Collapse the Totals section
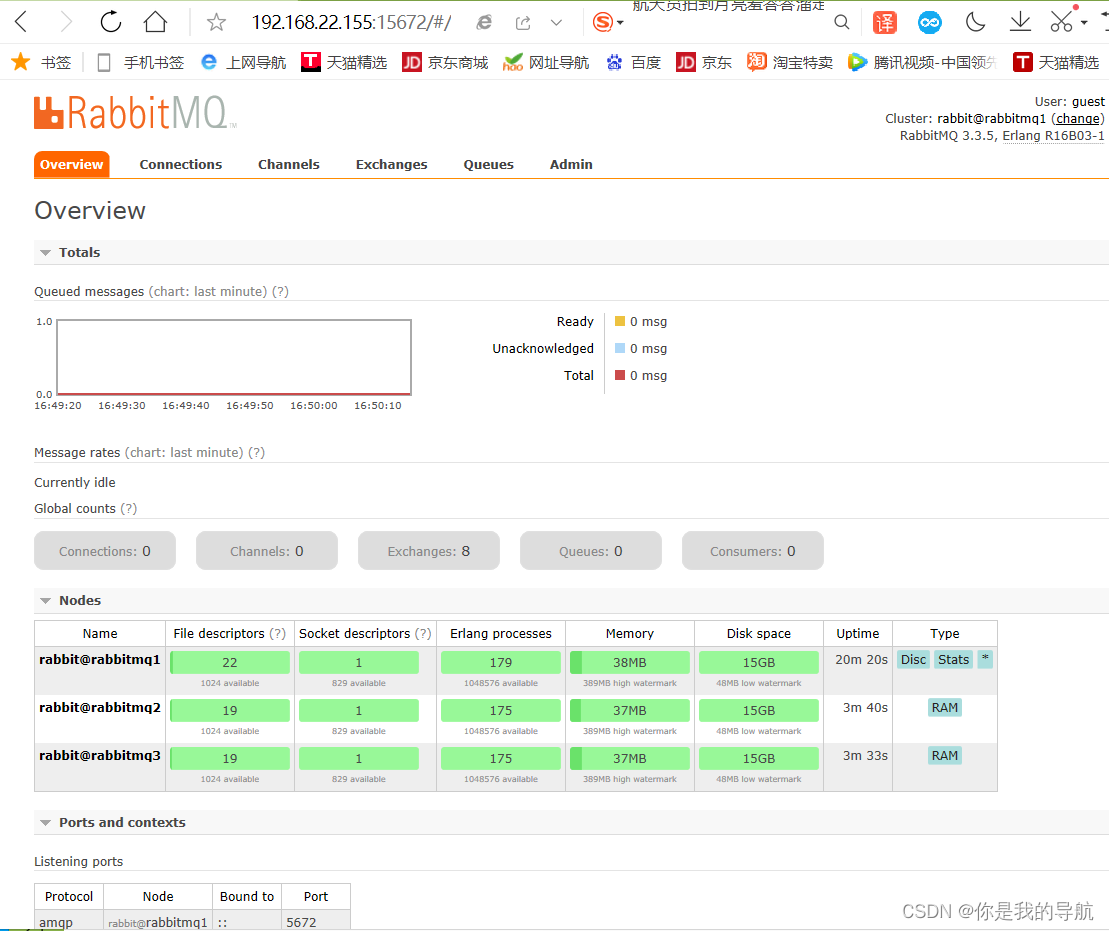 [x=45, y=252]
